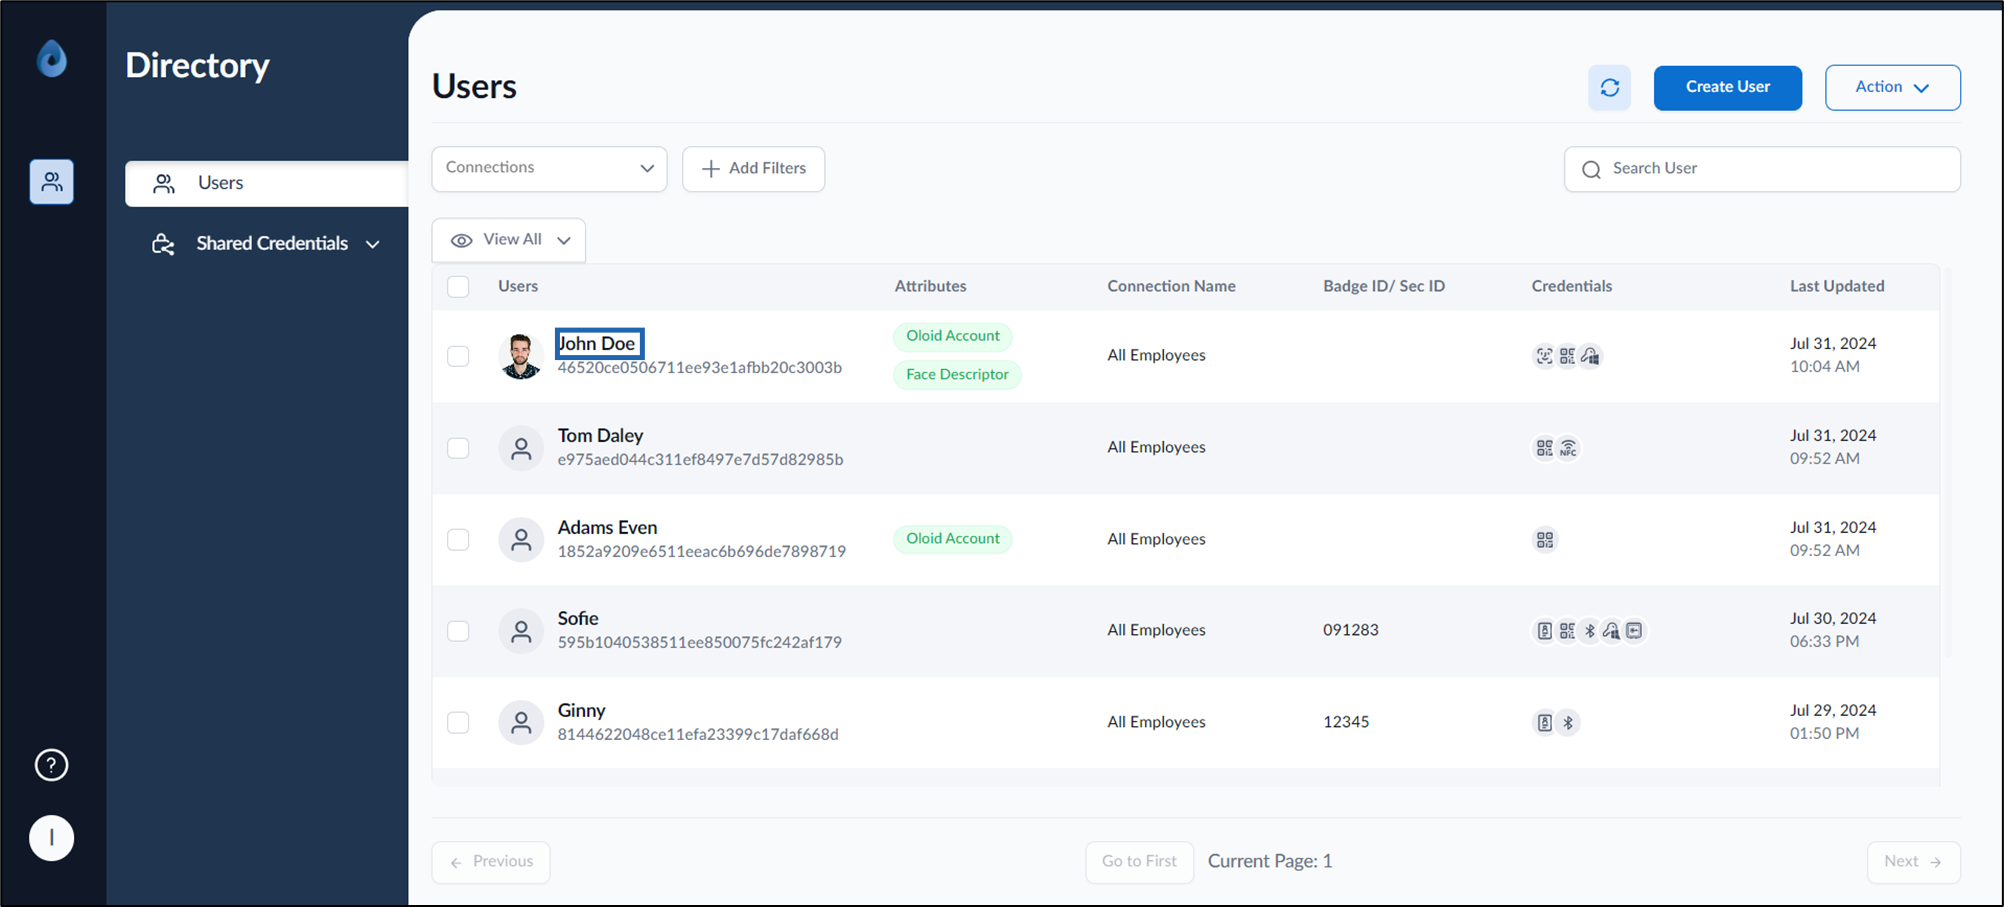
Task: Click Adams Even's QR code credential icon
Action: tap(1545, 540)
